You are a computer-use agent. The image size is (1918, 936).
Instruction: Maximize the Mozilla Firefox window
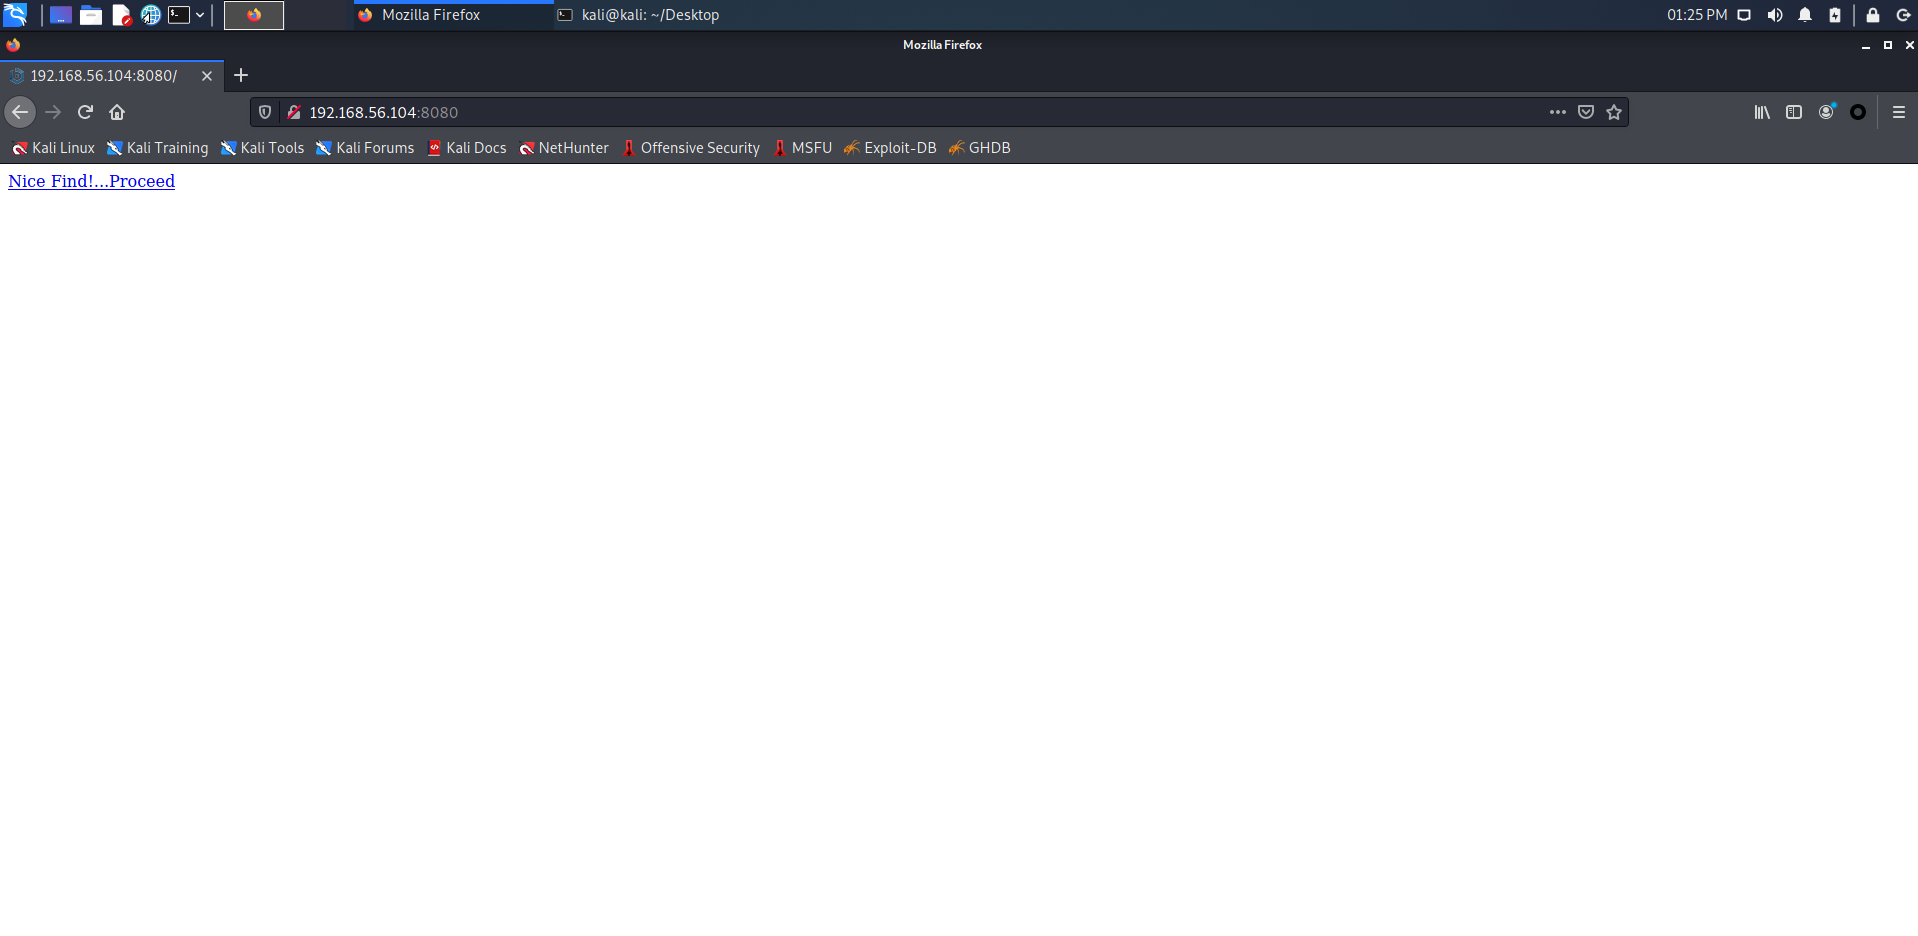point(1888,45)
